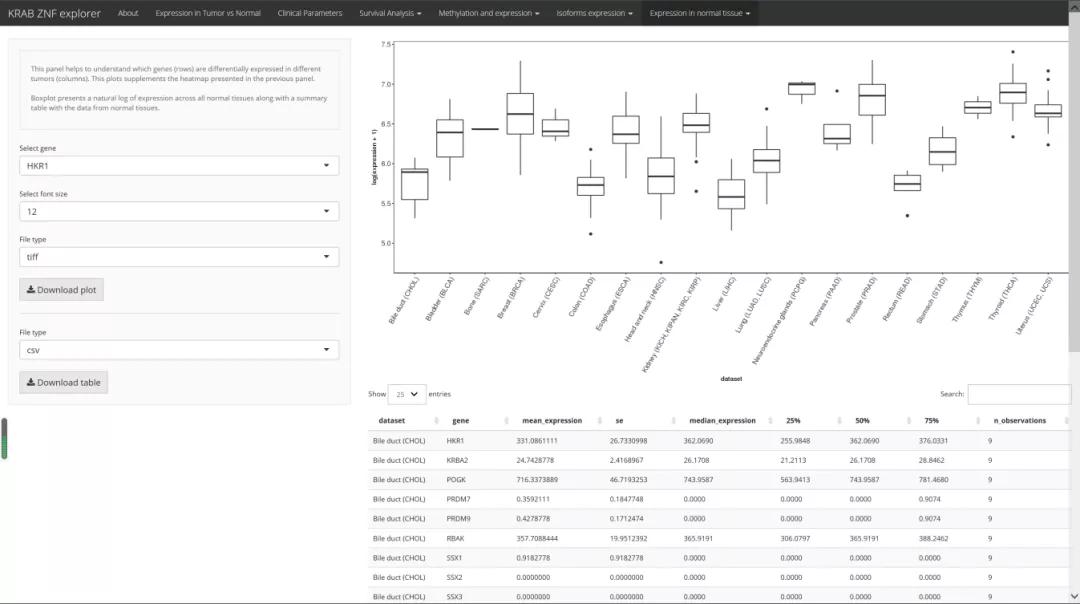Click mean expression value 716.3373889

point(537,479)
